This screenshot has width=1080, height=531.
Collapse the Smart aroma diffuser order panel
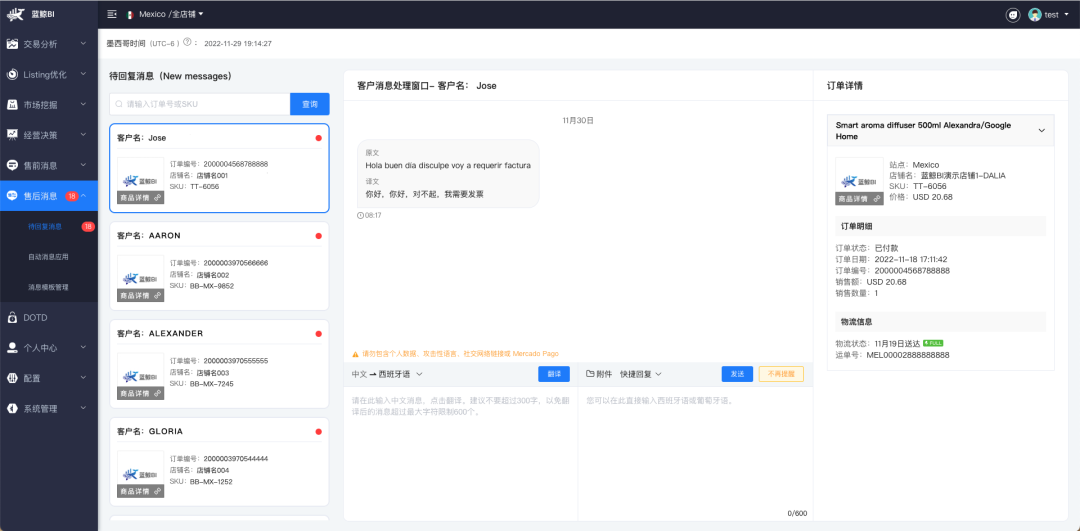[x=1041, y=130]
